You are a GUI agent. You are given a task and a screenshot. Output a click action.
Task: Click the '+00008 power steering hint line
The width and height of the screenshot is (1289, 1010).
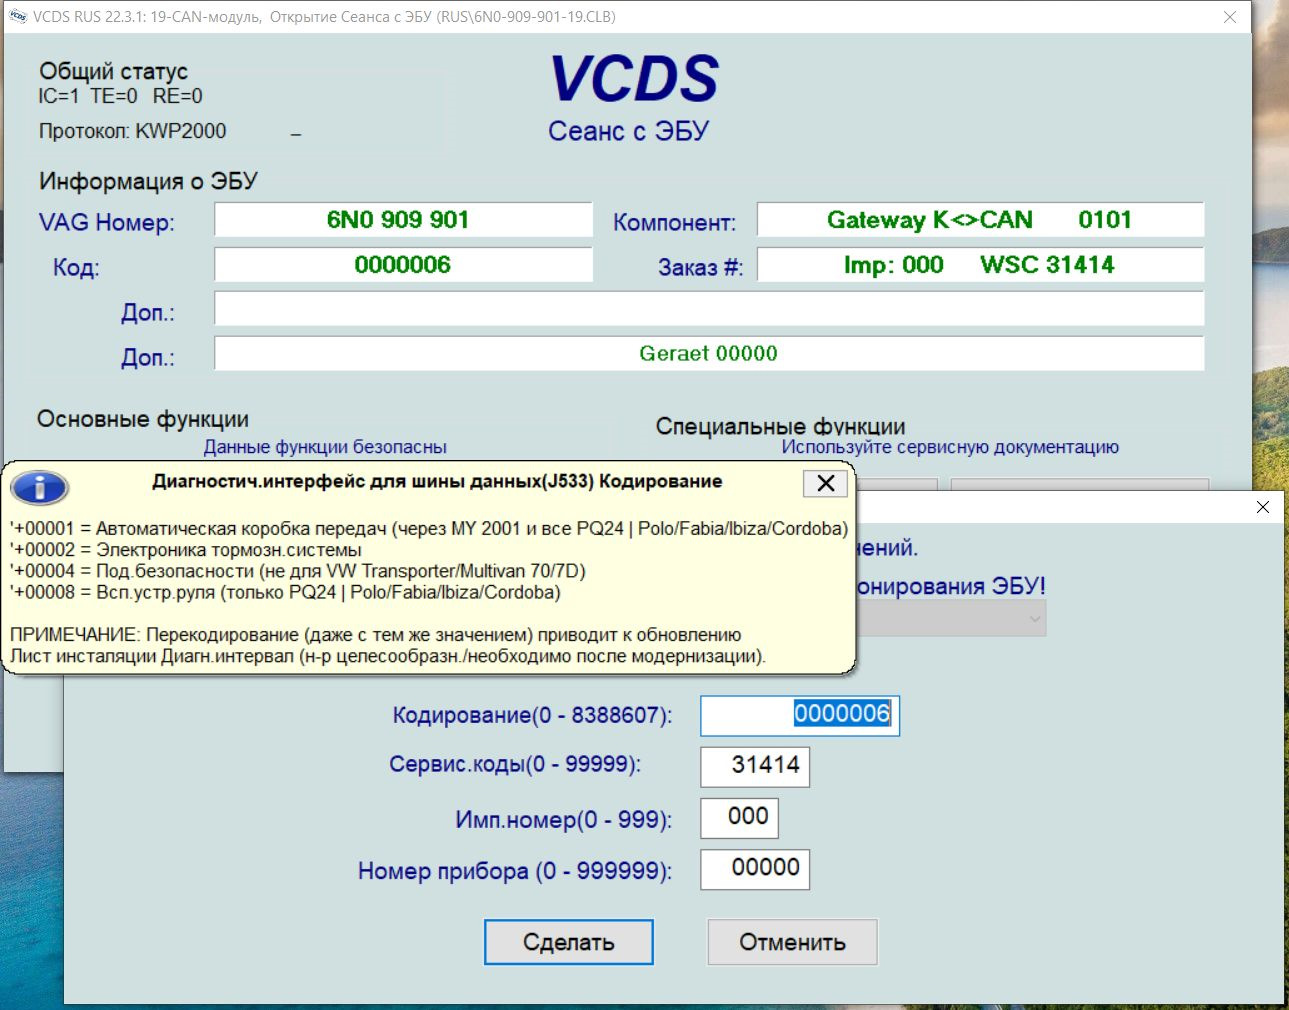(x=285, y=592)
